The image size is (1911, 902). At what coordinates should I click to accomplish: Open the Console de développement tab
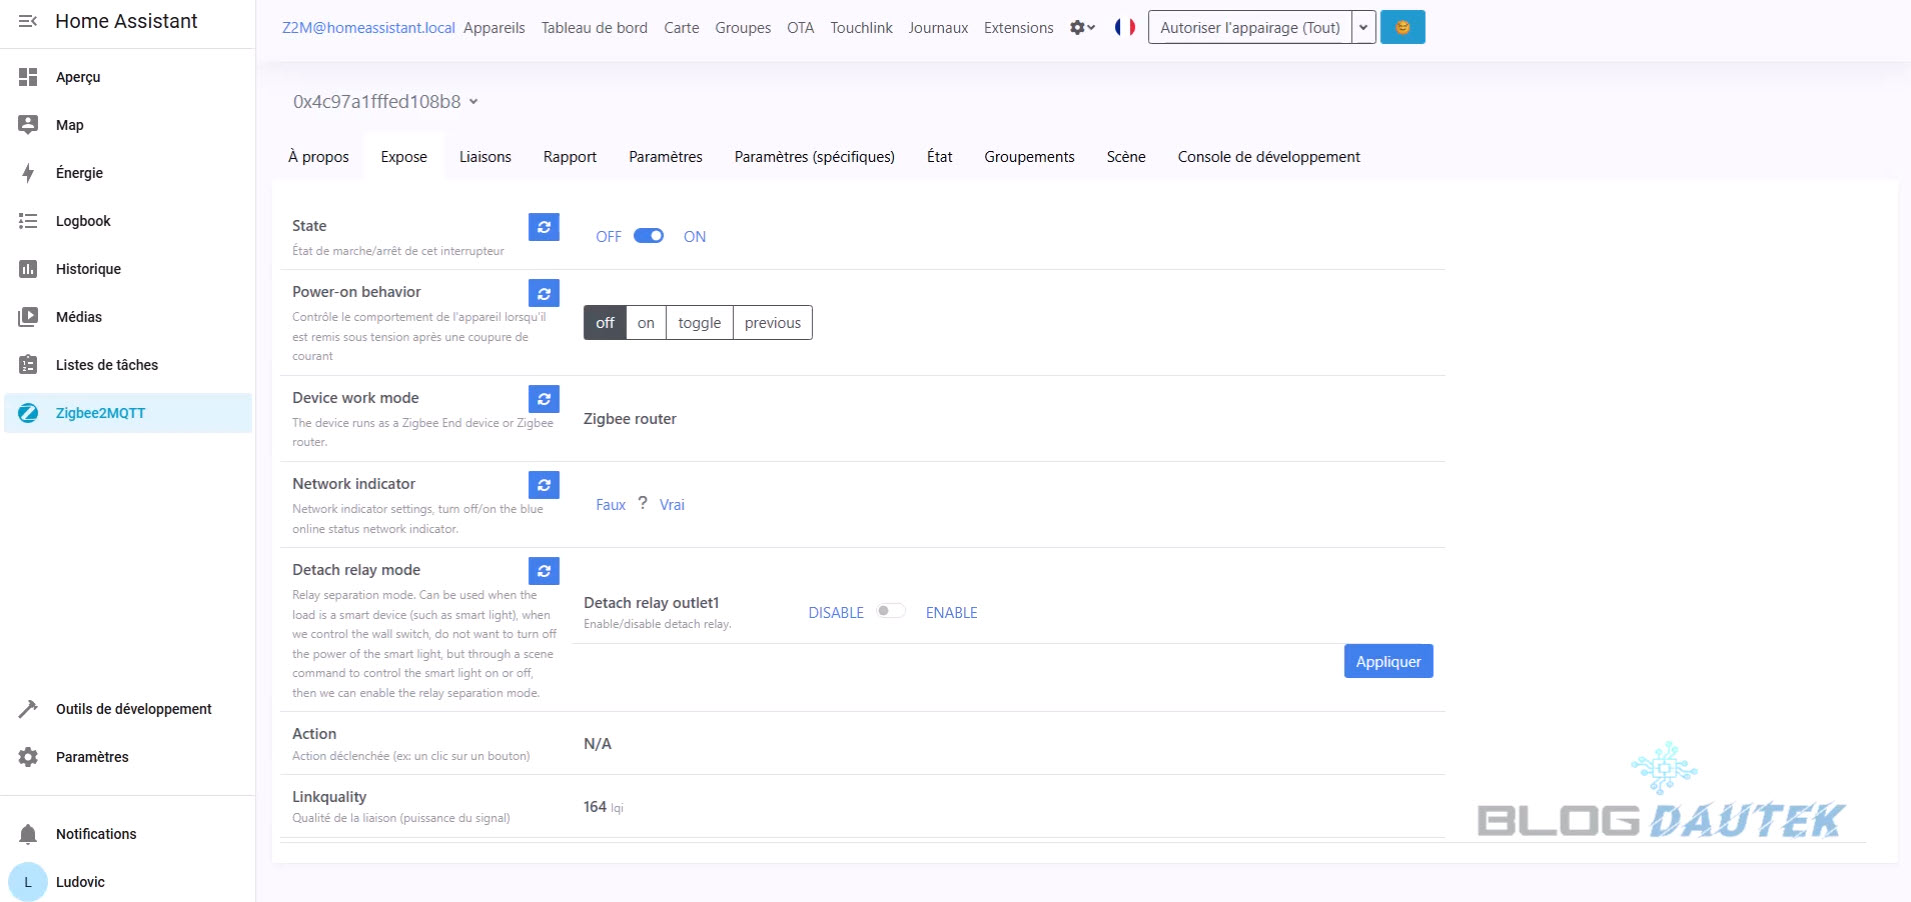point(1268,157)
